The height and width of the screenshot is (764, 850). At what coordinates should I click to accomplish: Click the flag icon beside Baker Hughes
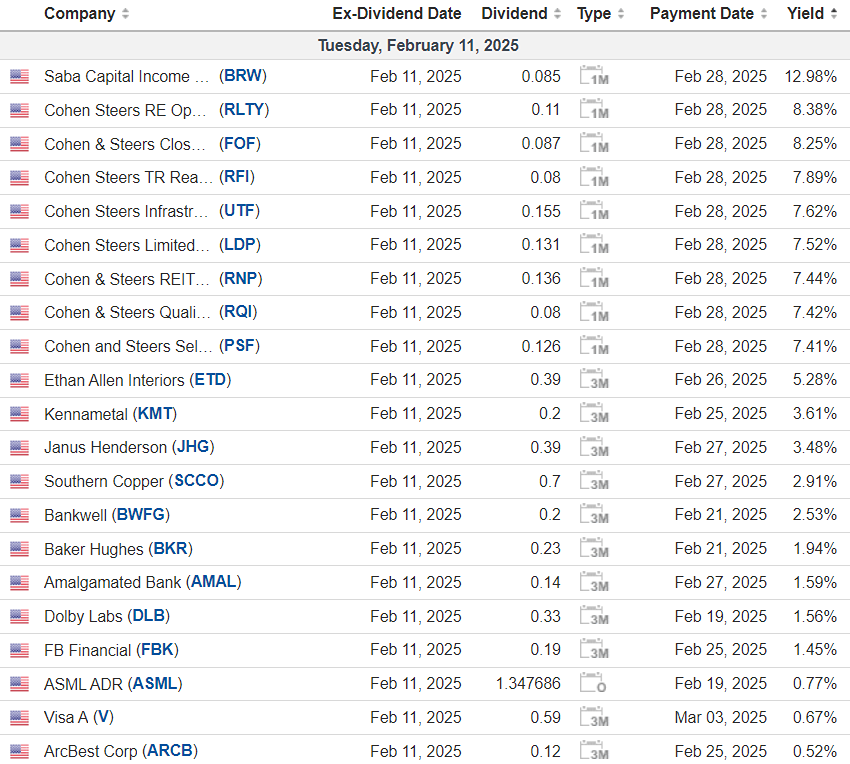[20, 549]
